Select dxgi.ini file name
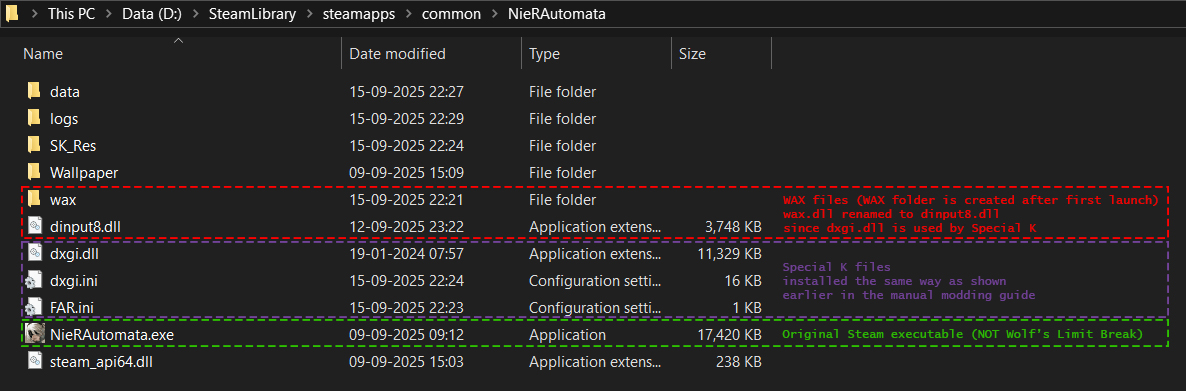 (73, 281)
